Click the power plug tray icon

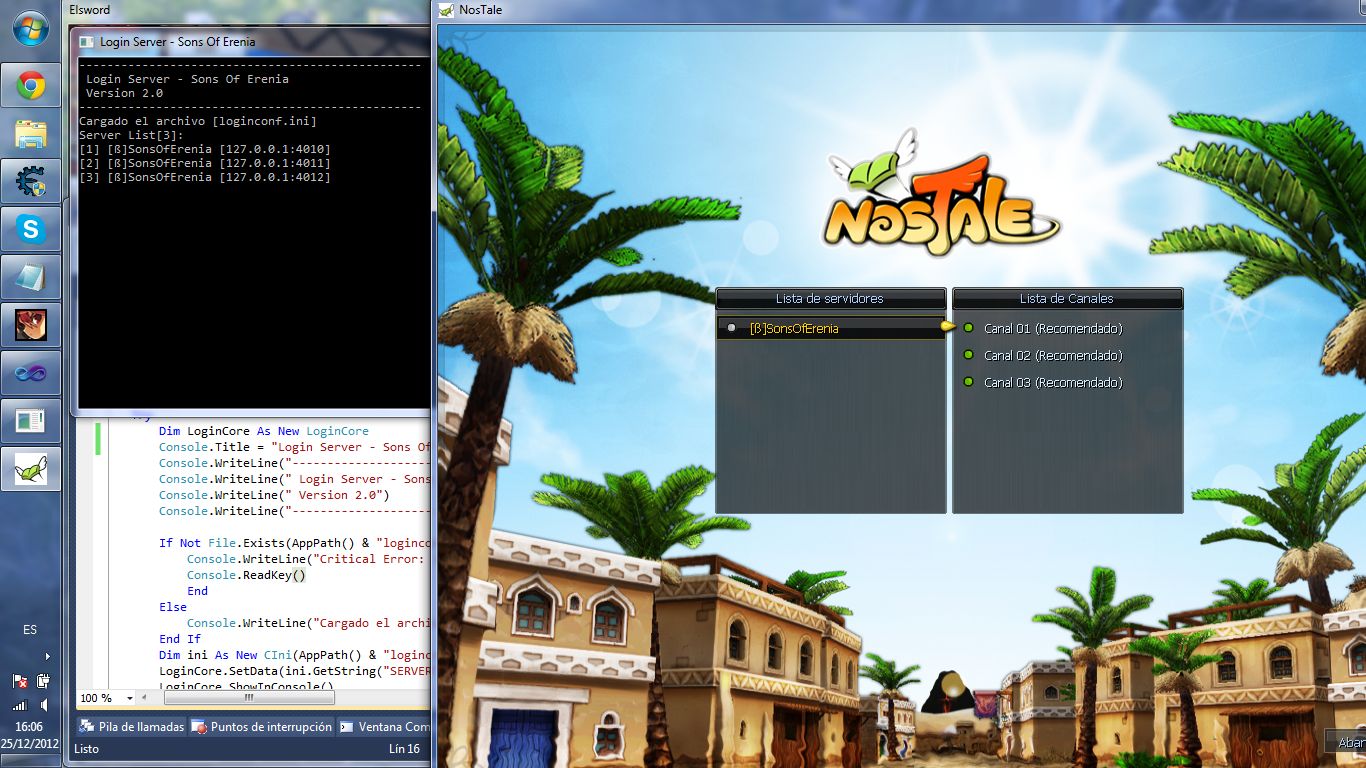[43, 681]
